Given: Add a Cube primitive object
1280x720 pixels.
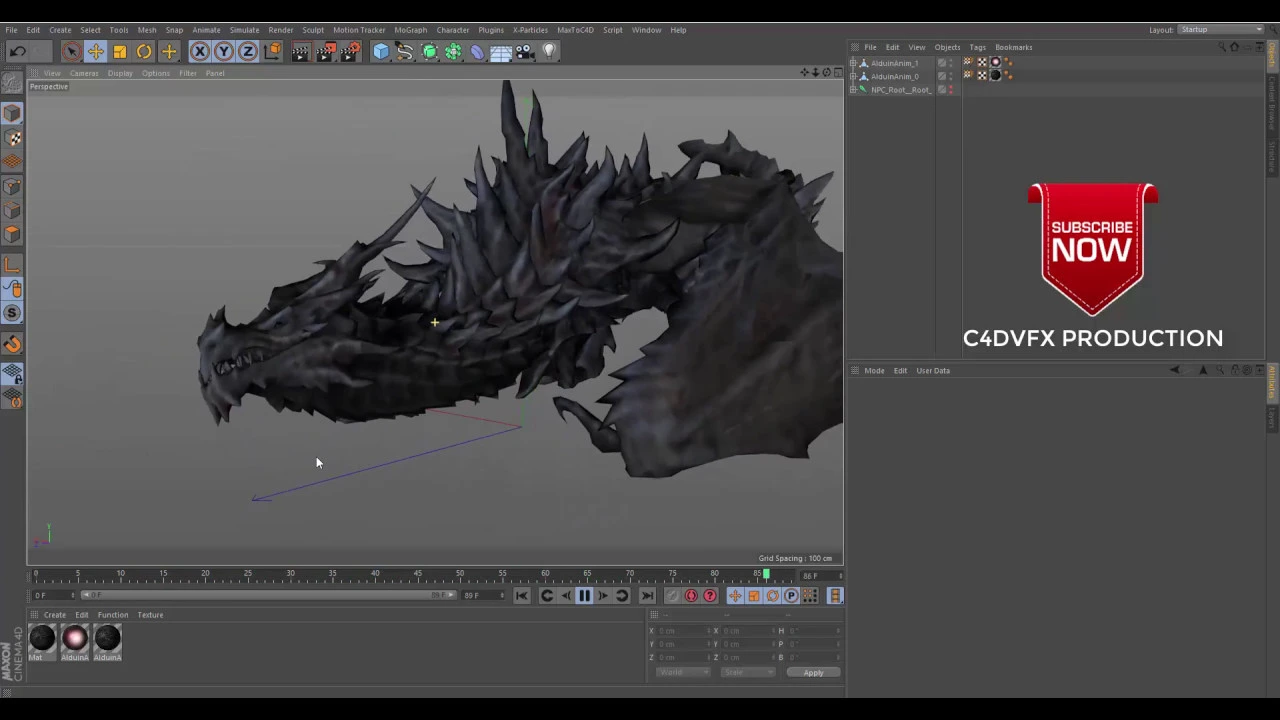Looking at the screenshot, I should tap(381, 52).
